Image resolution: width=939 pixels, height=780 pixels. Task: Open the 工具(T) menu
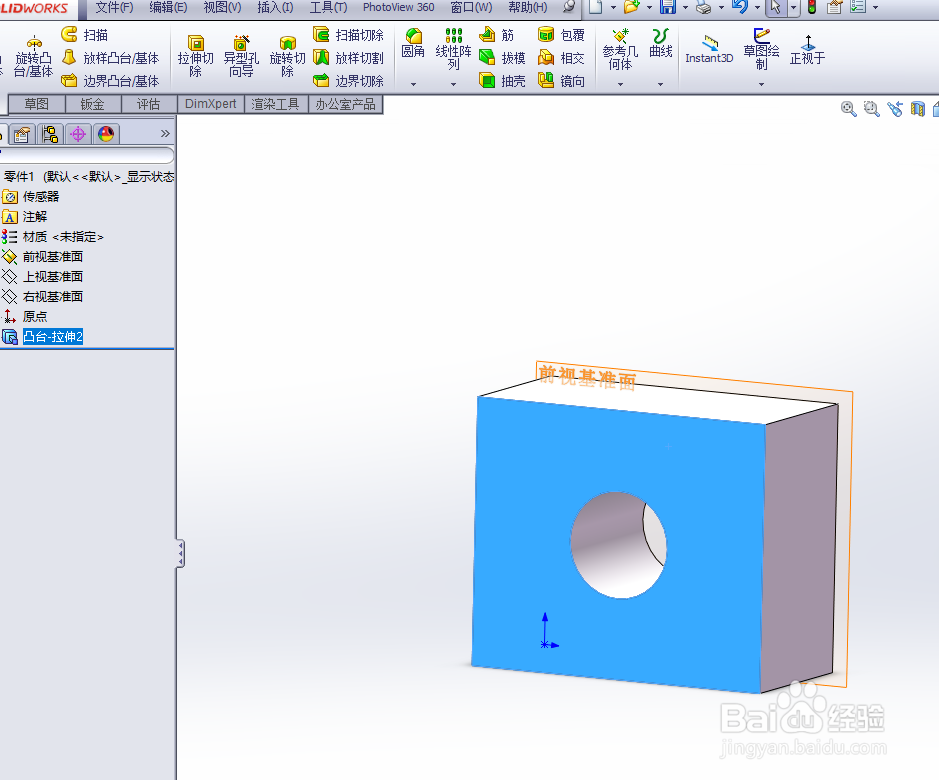coord(328,7)
